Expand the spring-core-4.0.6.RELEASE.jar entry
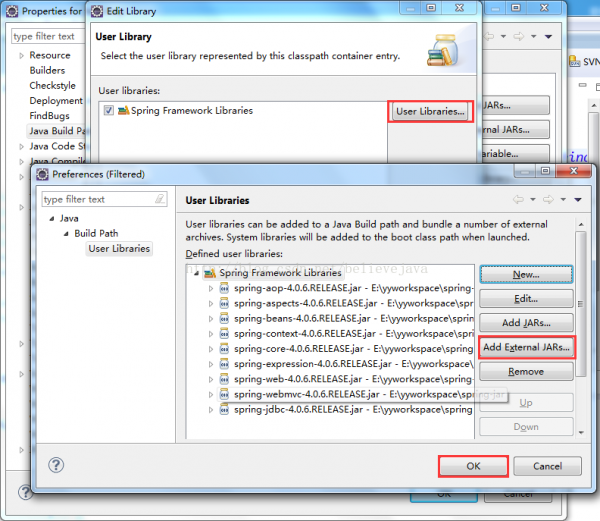This screenshot has height=521, width=600. (x=211, y=349)
